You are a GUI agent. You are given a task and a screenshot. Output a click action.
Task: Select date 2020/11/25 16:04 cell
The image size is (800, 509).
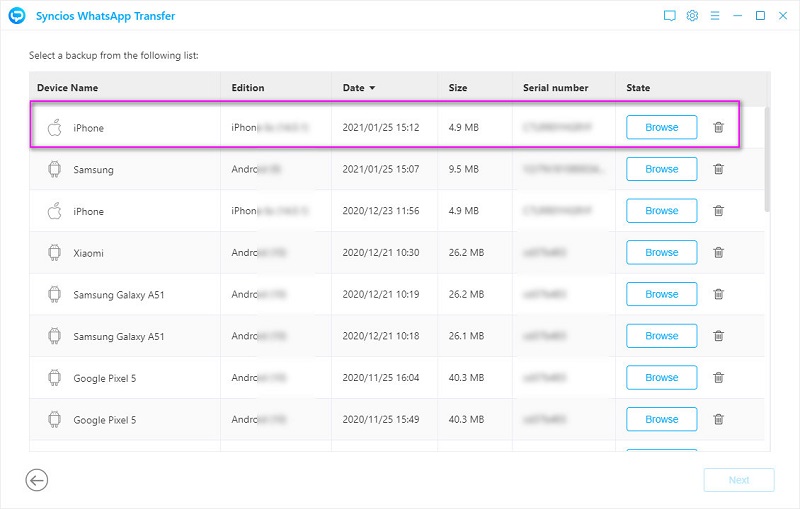381,377
